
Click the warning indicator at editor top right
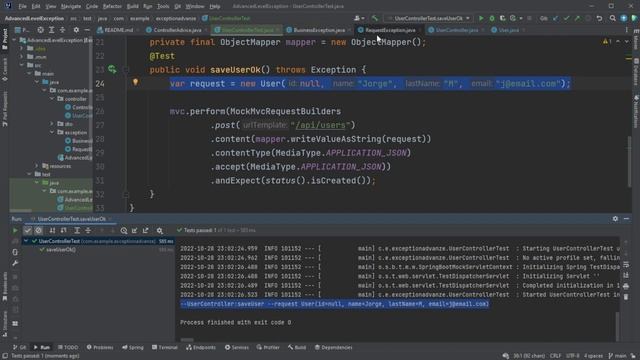coord(607,42)
